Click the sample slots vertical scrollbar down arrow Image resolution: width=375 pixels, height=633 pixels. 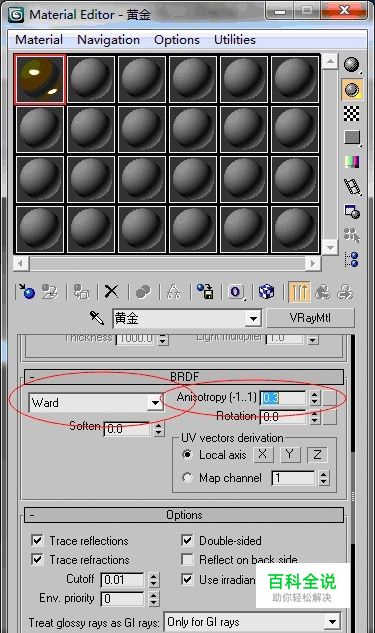tap(330, 247)
